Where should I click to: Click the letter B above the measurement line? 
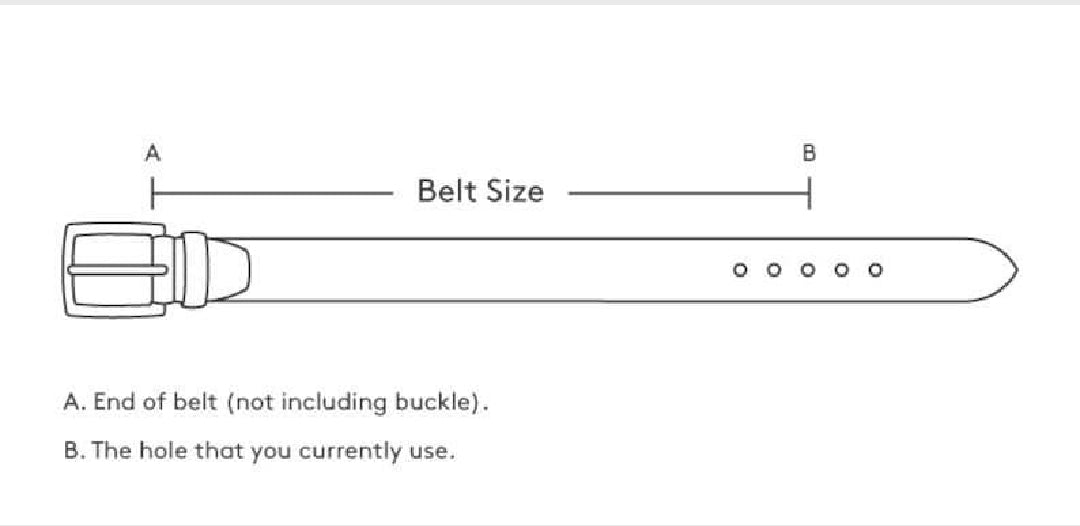coord(809,153)
